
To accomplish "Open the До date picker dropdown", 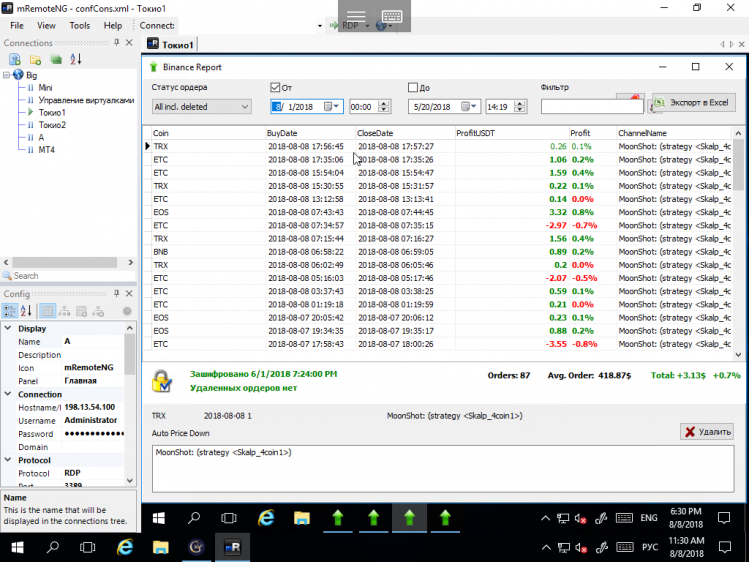I will tap(469, 106).
